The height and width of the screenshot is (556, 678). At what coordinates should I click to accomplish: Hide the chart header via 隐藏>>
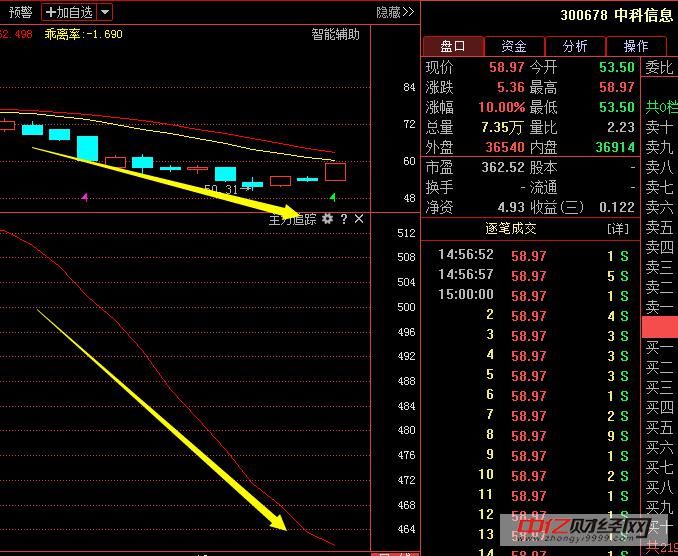click(x=395, y=12)
